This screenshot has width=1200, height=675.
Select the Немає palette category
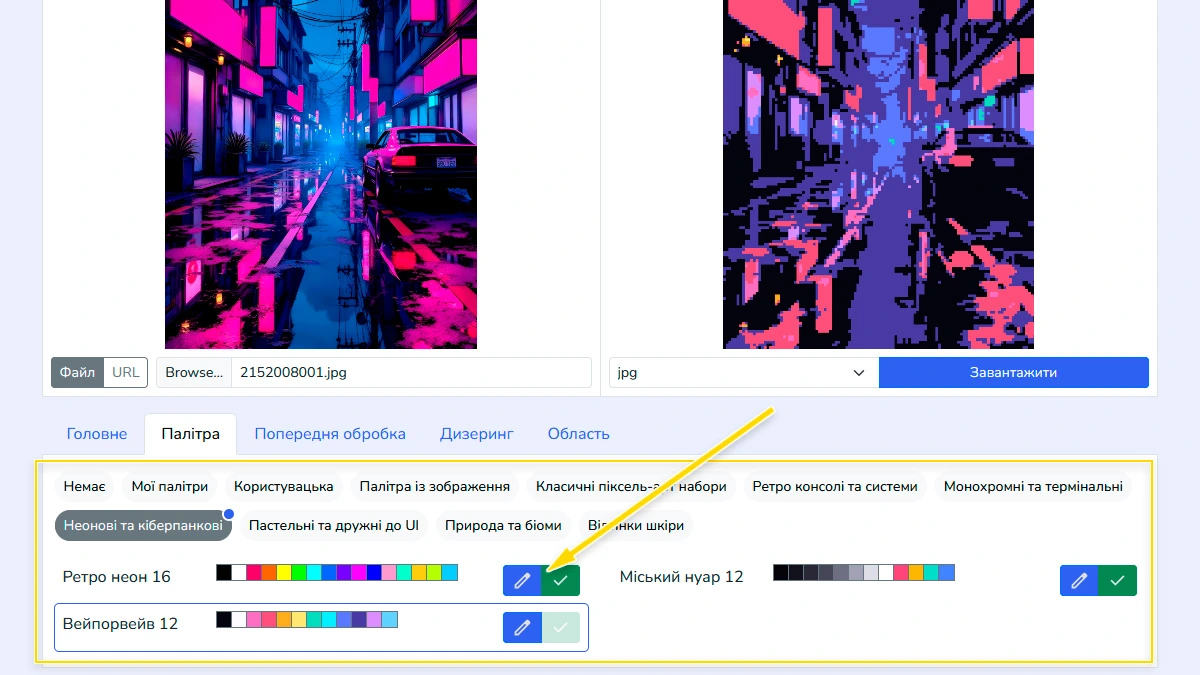(84, 487)
